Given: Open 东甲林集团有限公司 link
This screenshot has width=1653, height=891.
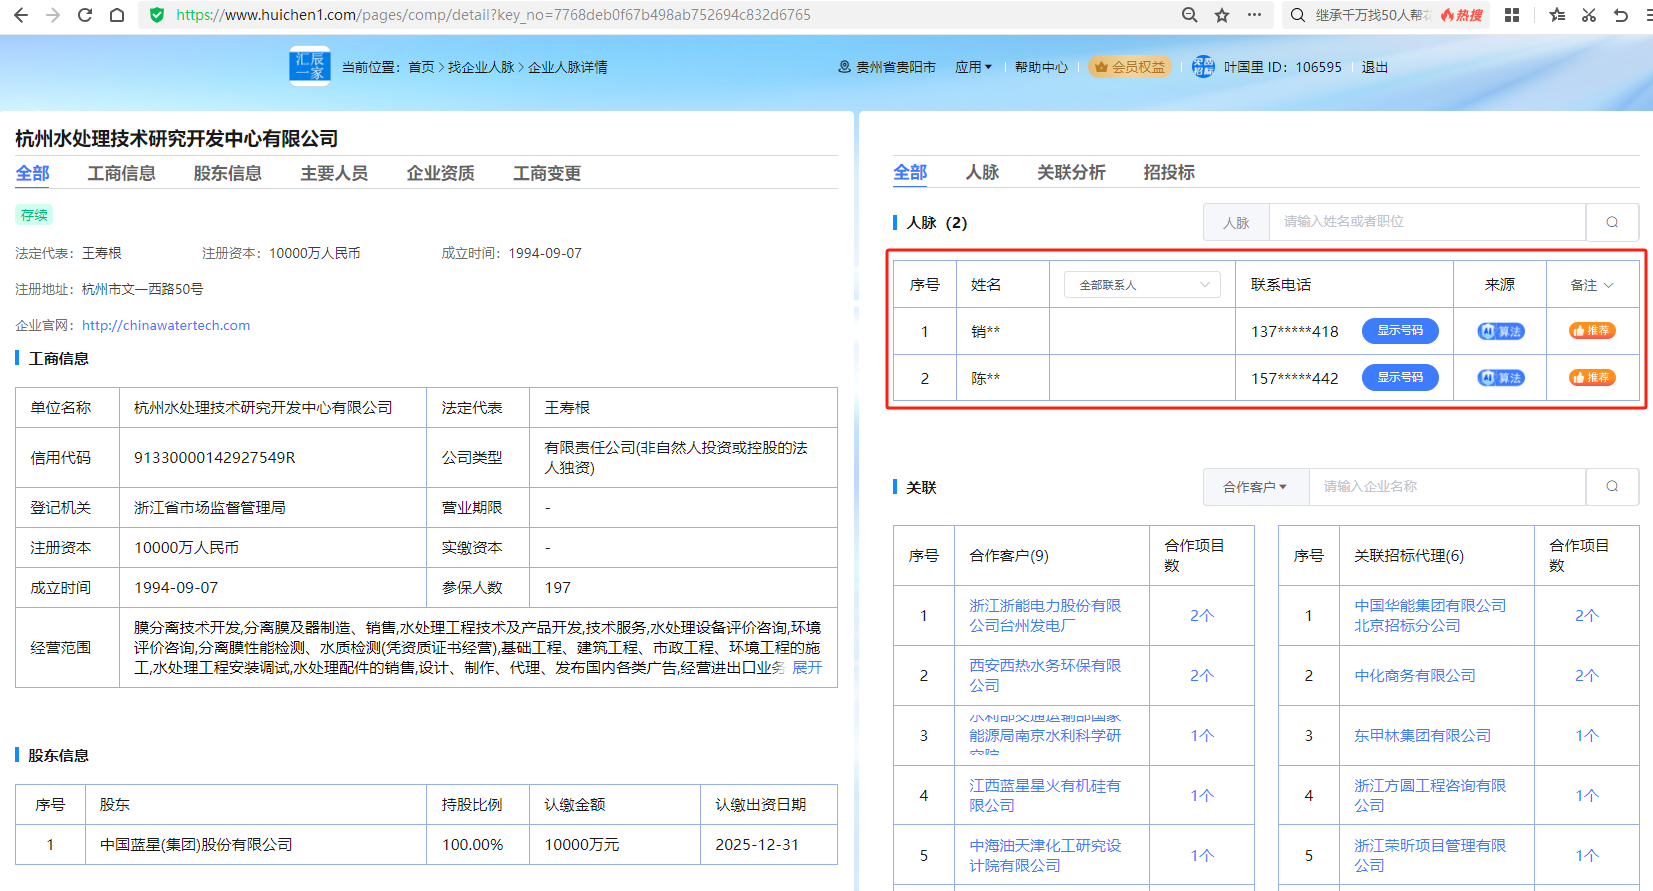Looking at the screenshot, I should (x=1422, y=736).
